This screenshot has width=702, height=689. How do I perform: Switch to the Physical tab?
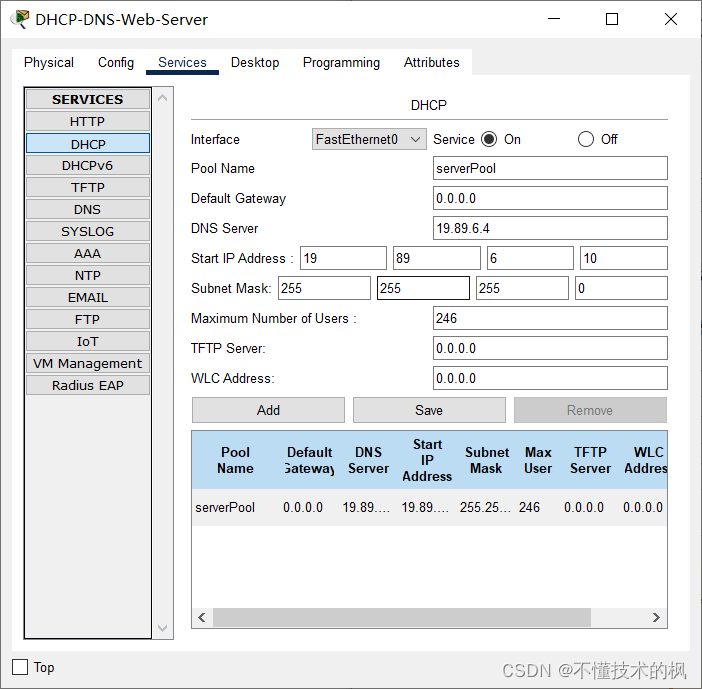click(x=49, y=62)
